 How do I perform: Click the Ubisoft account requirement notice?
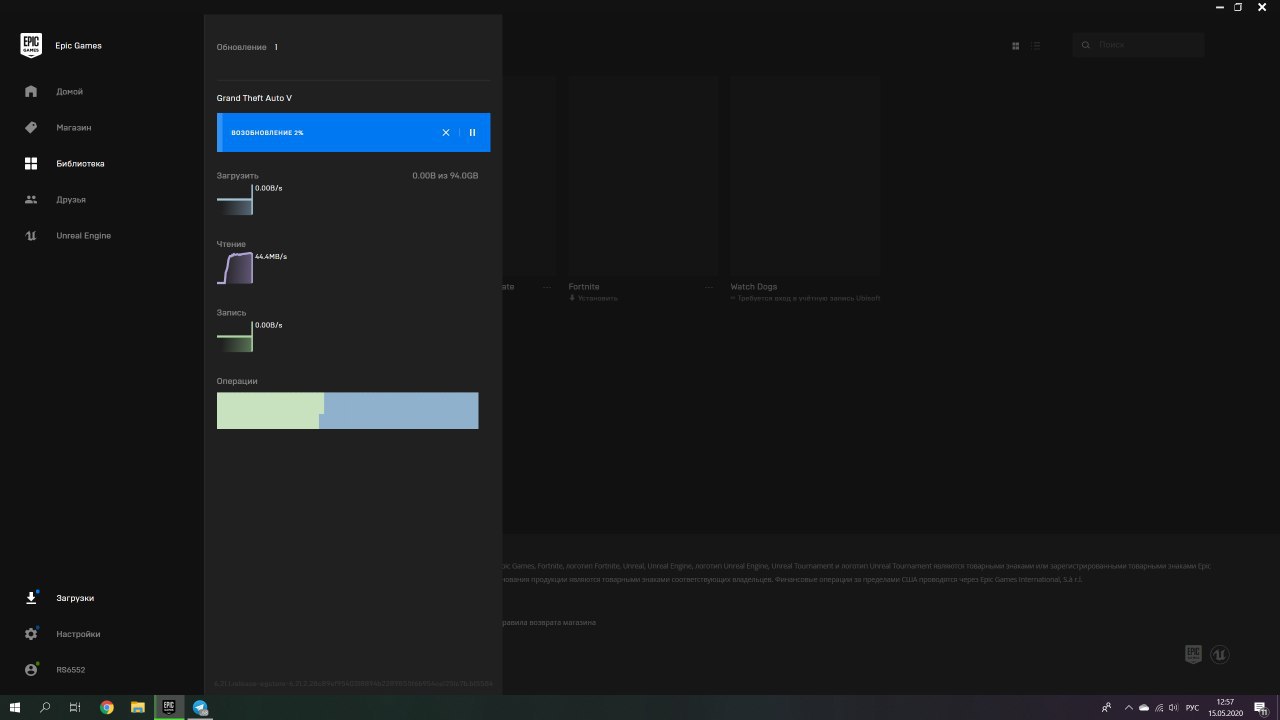tap(806, 298)
